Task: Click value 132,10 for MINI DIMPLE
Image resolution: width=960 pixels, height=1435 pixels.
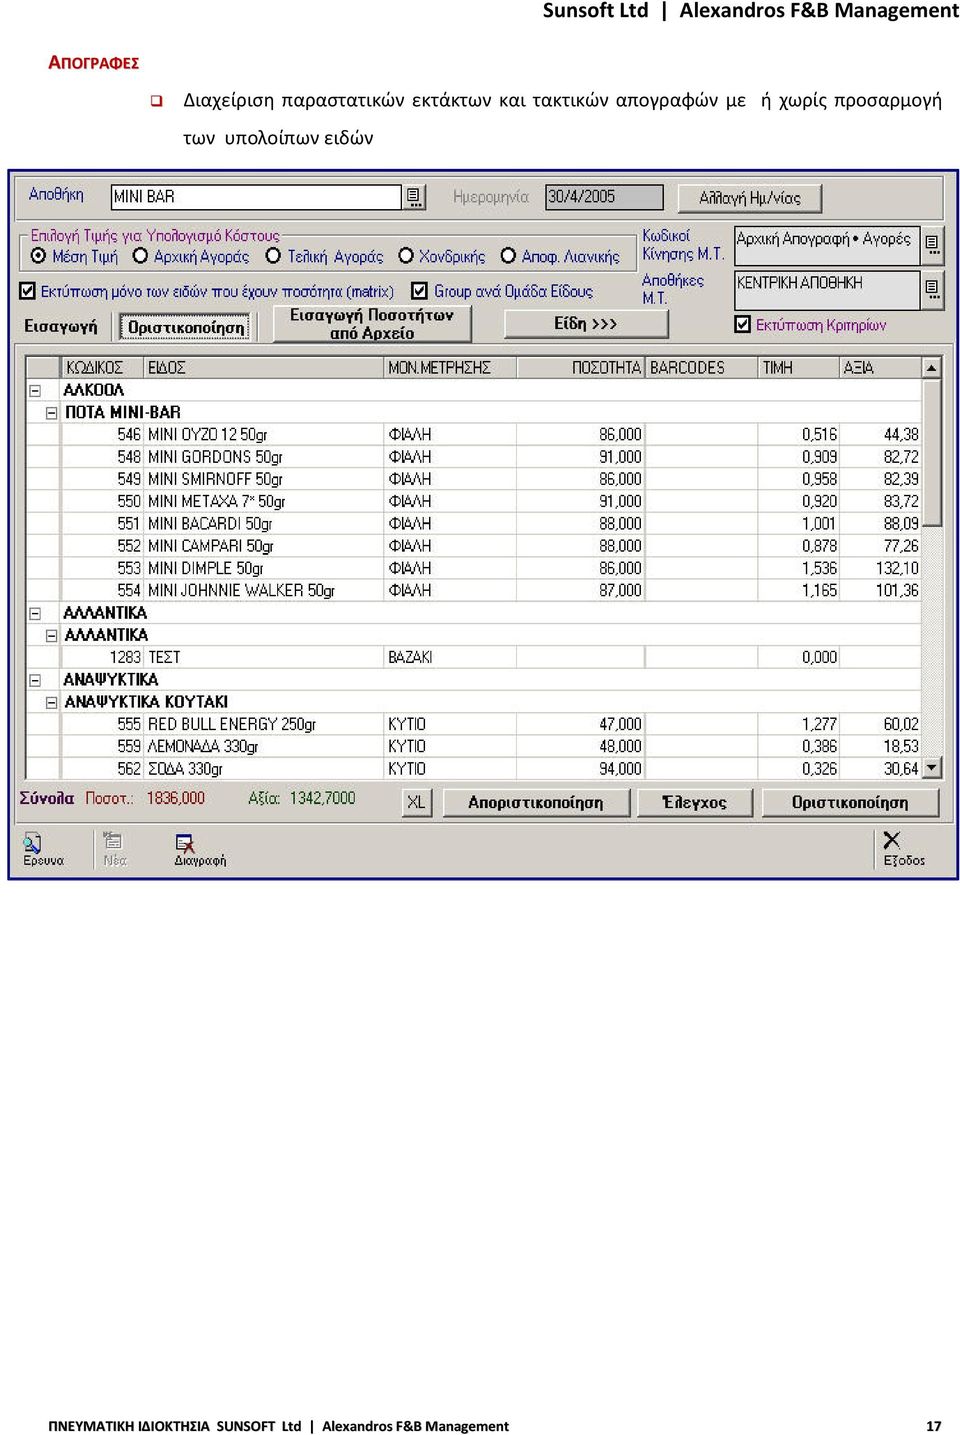Action: pos(897,568)
